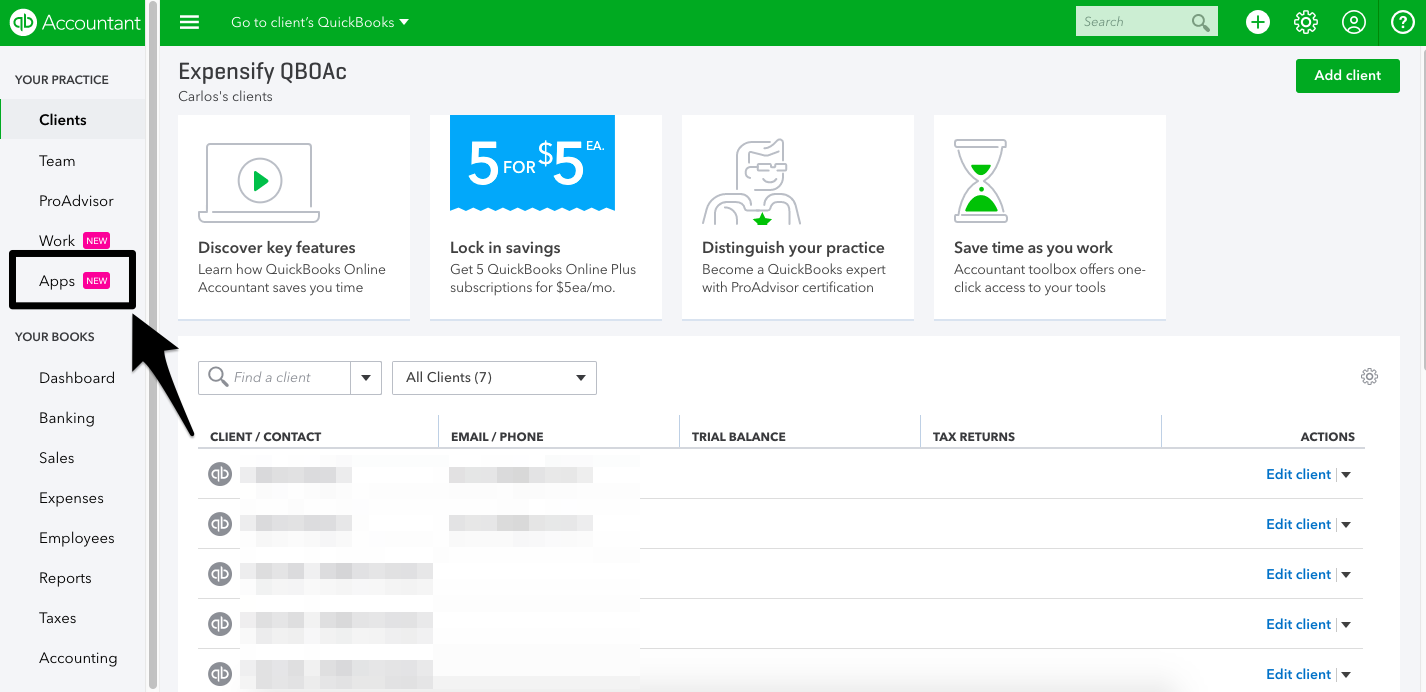Open Banking in the sidebar
The image size is (1426, 692).
tap(67, 418)
